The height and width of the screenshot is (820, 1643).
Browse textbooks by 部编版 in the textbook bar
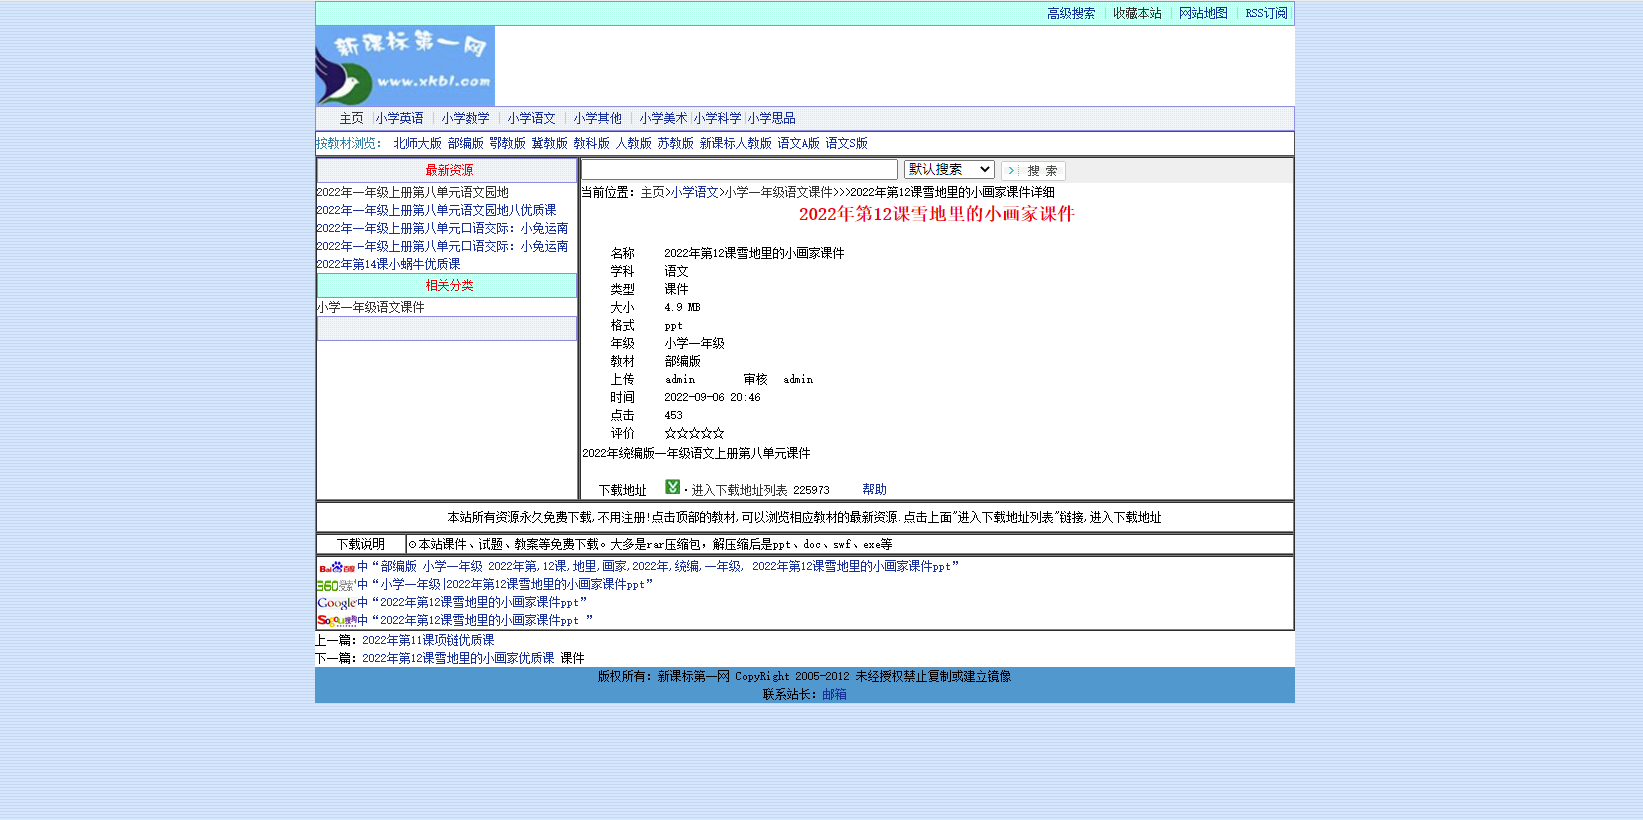(x=466, y=144)
